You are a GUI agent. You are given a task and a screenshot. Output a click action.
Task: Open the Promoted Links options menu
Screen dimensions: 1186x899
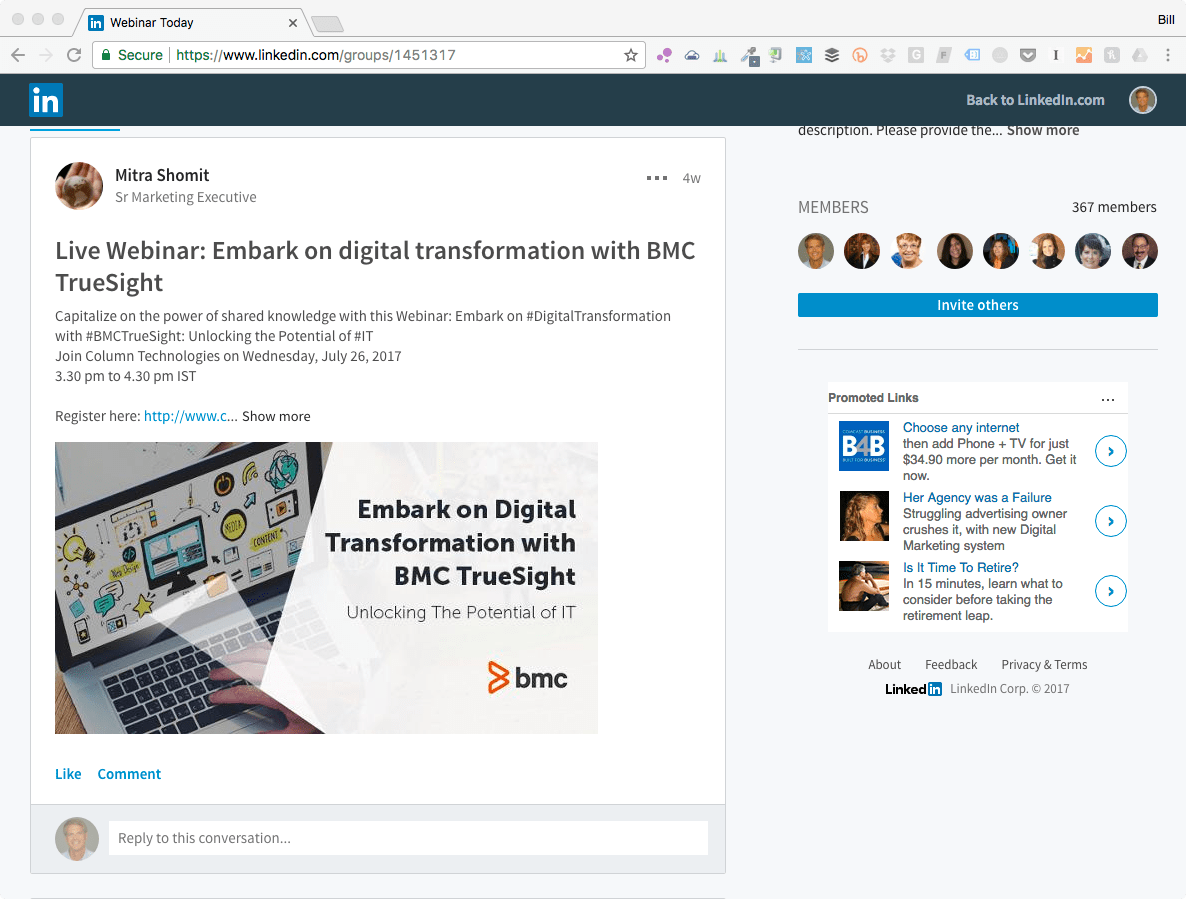(1107, 398)
